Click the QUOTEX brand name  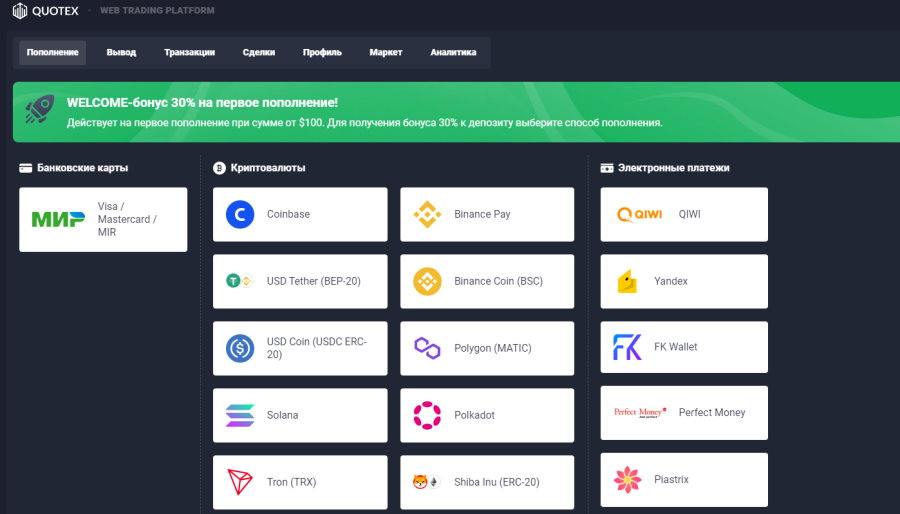coord(55,11)
